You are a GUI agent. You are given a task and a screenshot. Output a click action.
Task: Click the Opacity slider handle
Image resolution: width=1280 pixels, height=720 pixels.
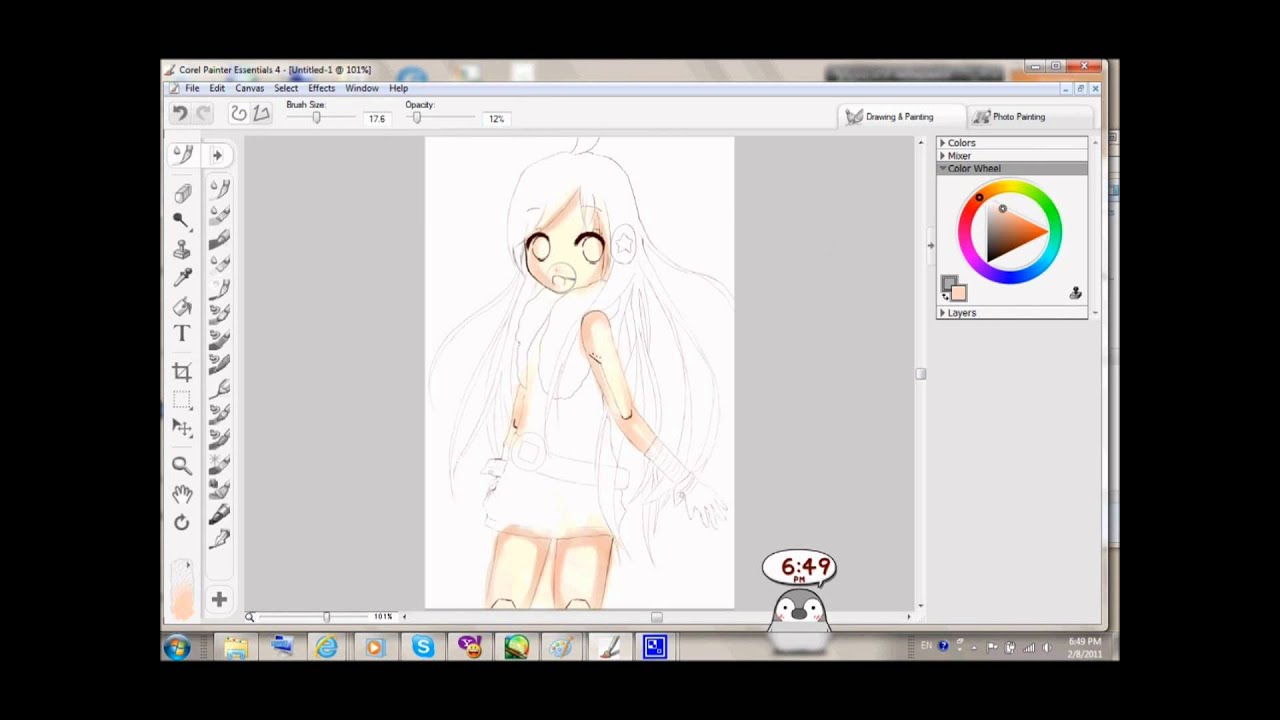417,118
